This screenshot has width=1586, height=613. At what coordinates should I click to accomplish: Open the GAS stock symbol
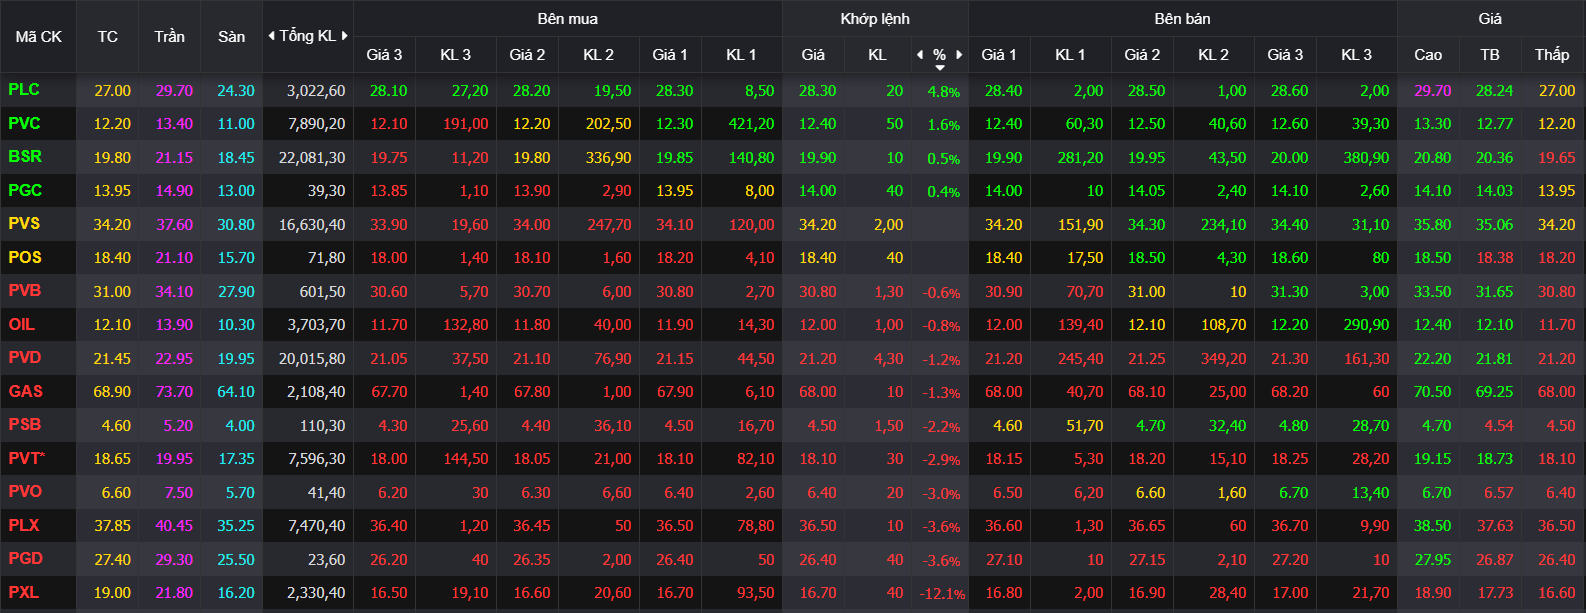pos(26,391)
